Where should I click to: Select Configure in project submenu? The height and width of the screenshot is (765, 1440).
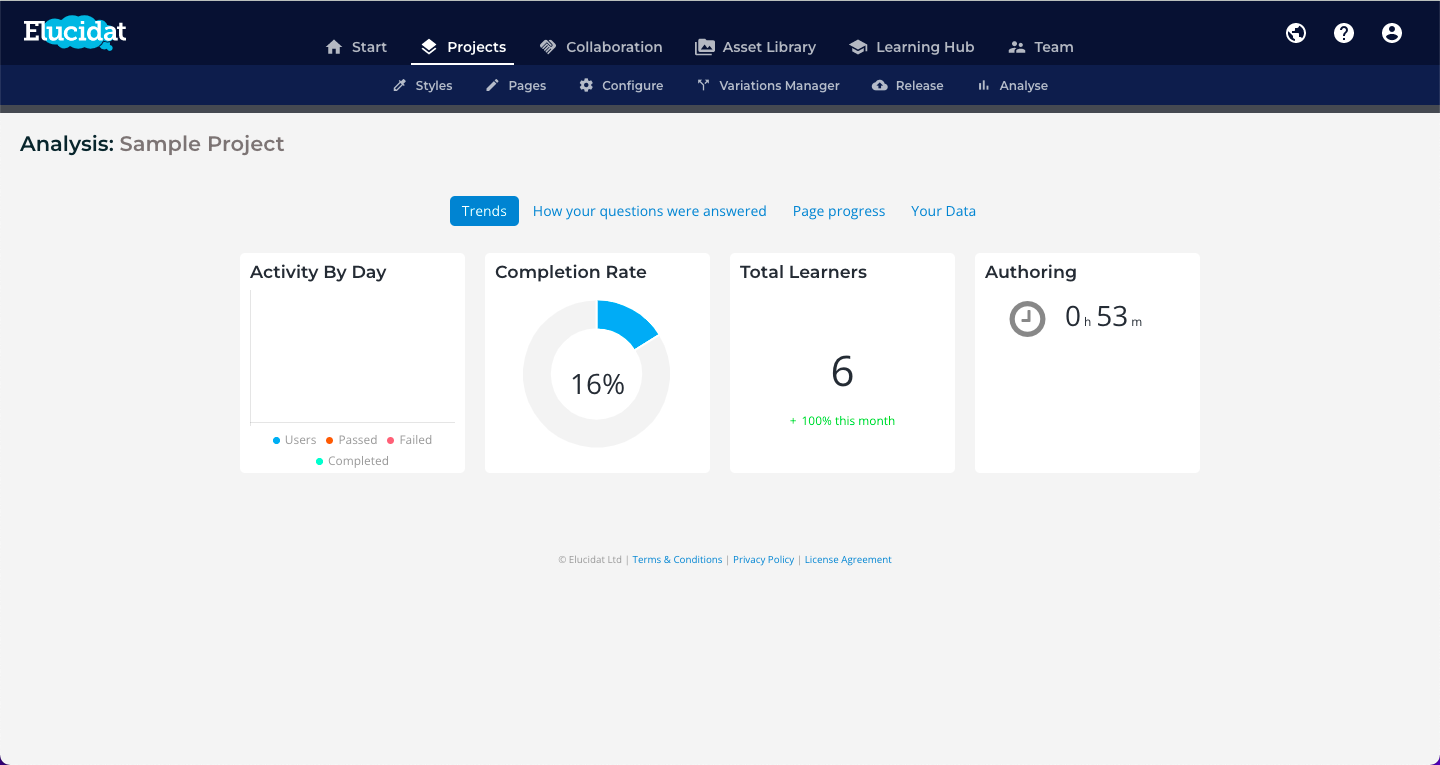621,86
